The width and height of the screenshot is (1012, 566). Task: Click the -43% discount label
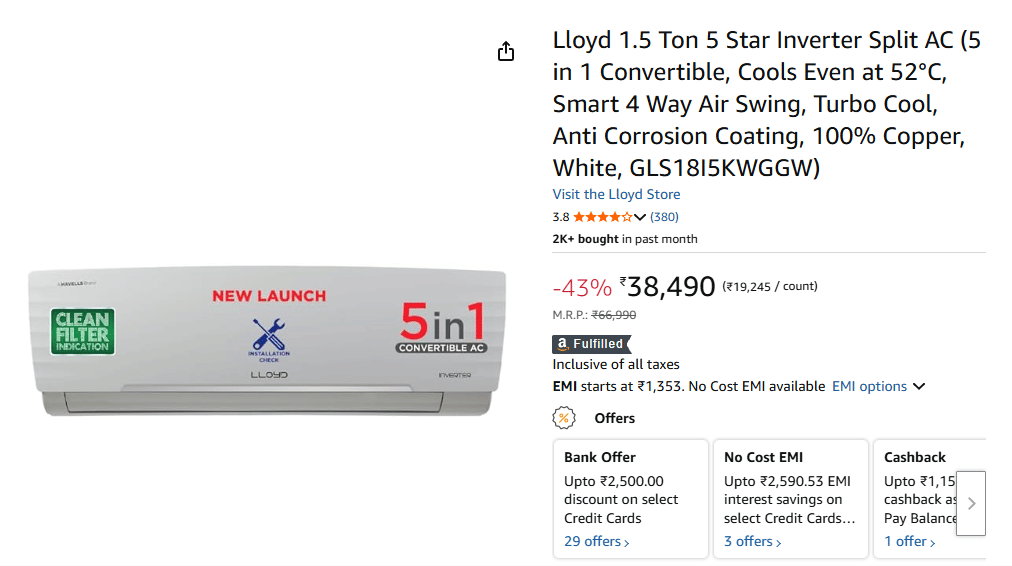click(582, 288)
